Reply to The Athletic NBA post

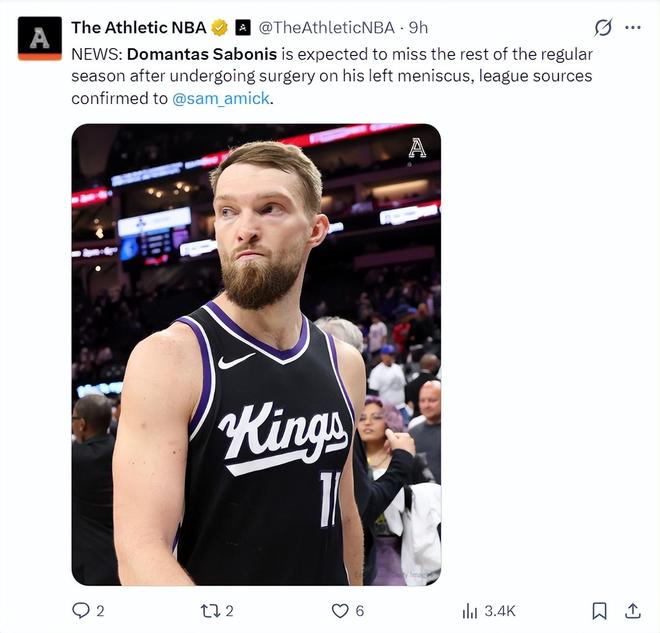81,610
